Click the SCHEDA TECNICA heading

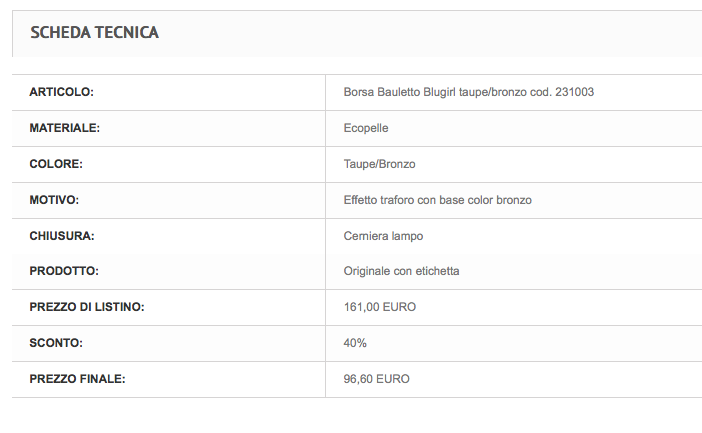[x=94, y=33]
